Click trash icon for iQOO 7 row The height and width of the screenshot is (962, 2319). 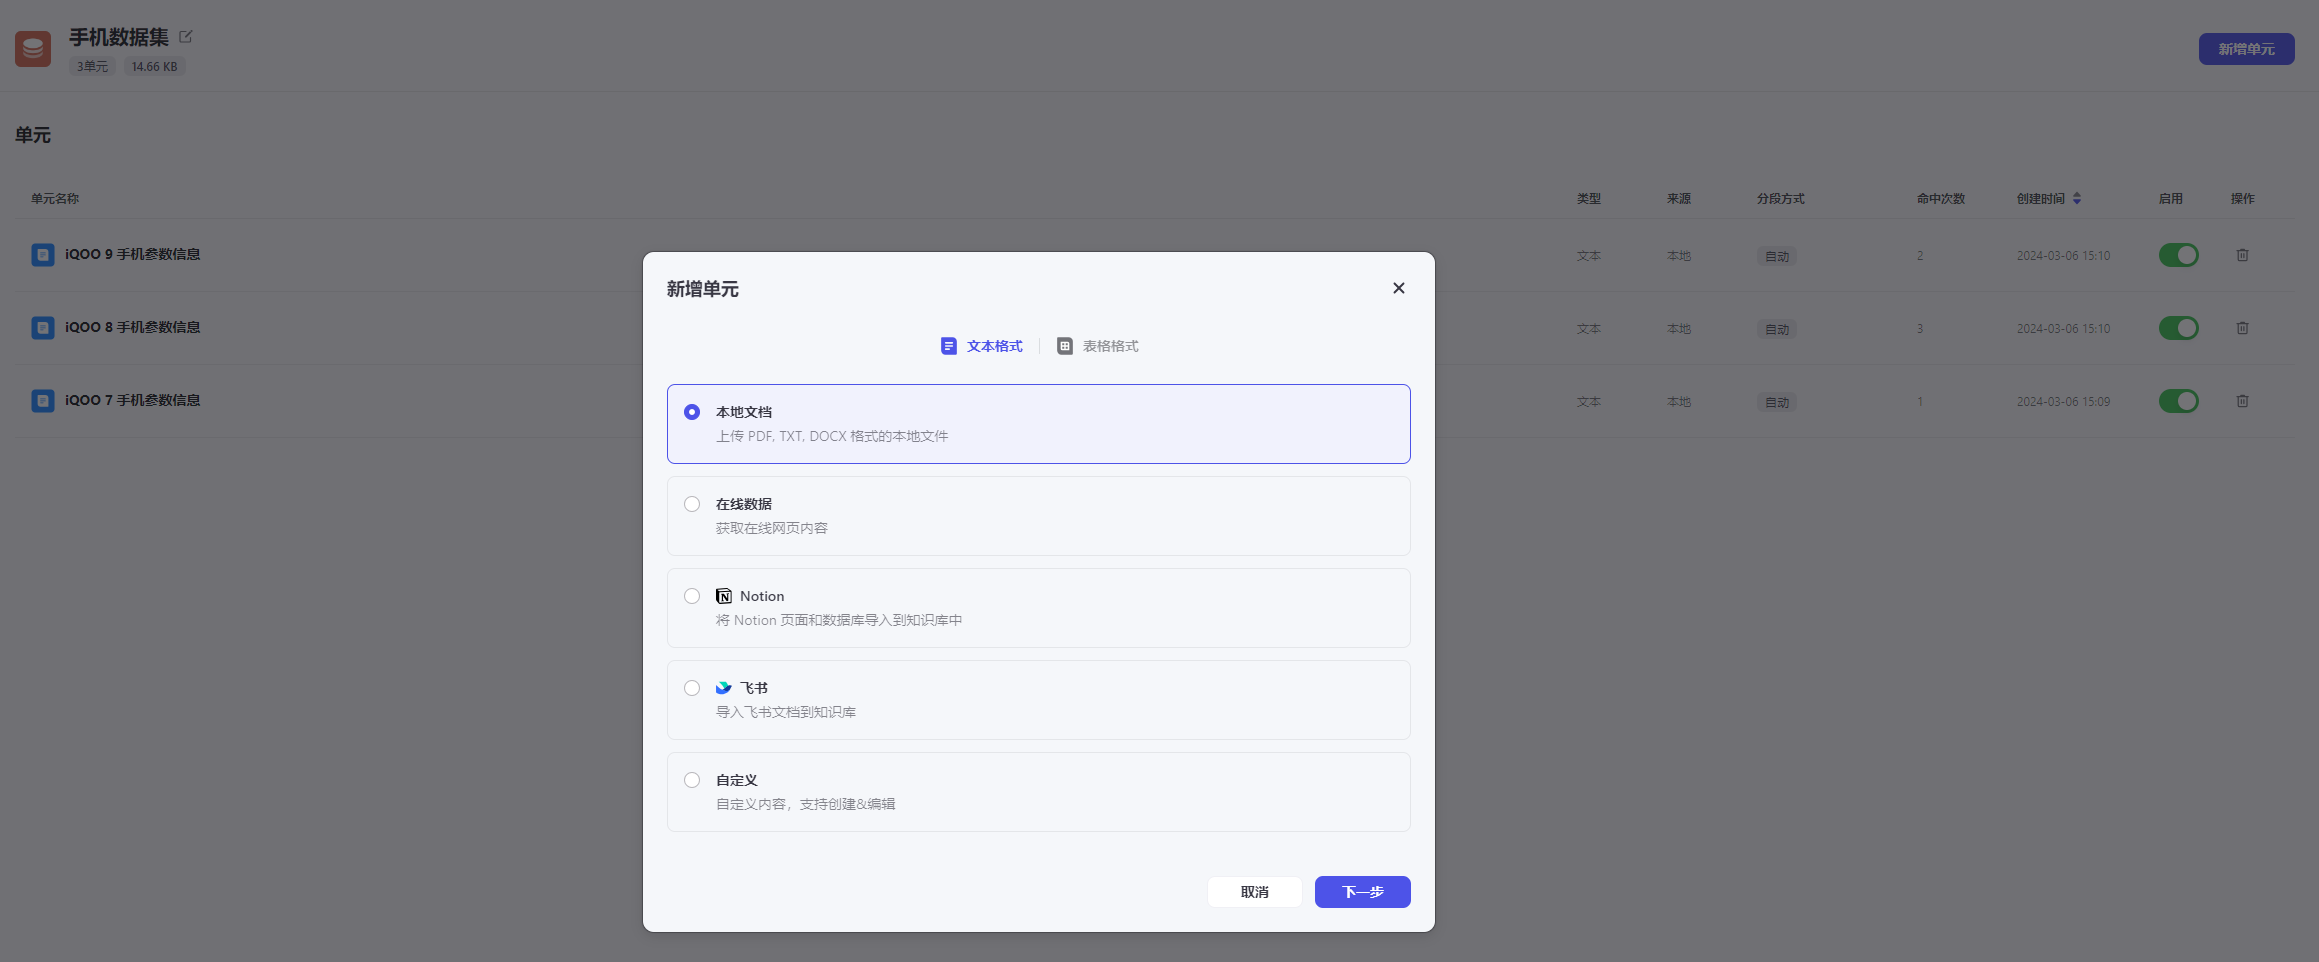tap(2242, 401)
